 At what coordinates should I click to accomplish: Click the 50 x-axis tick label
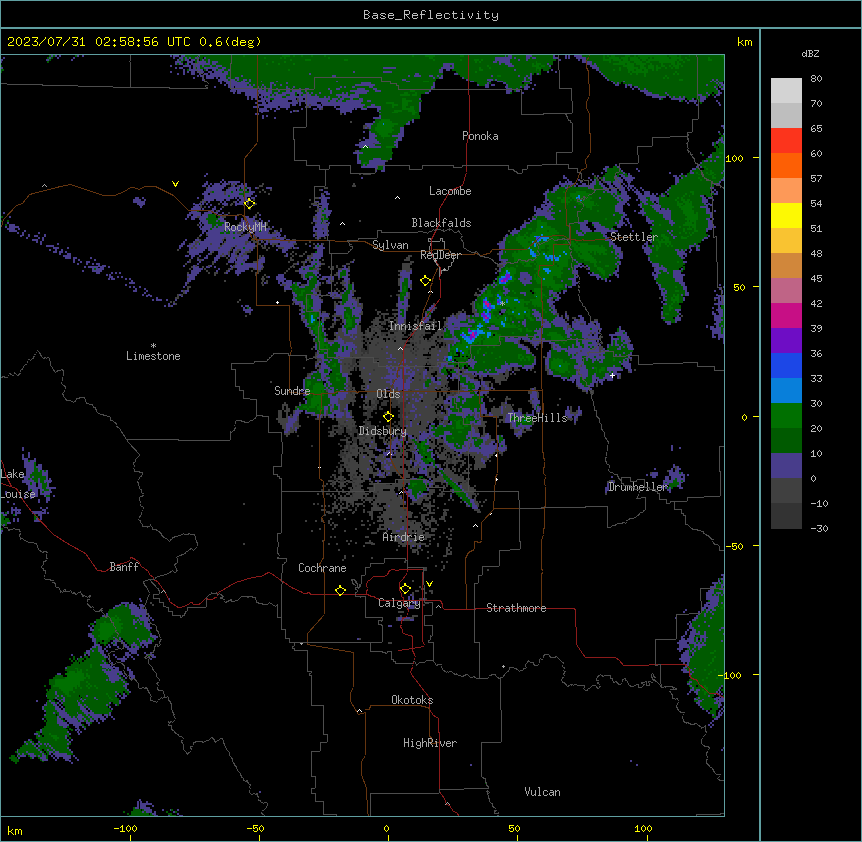pyautogui.click(x=514, y=828)
